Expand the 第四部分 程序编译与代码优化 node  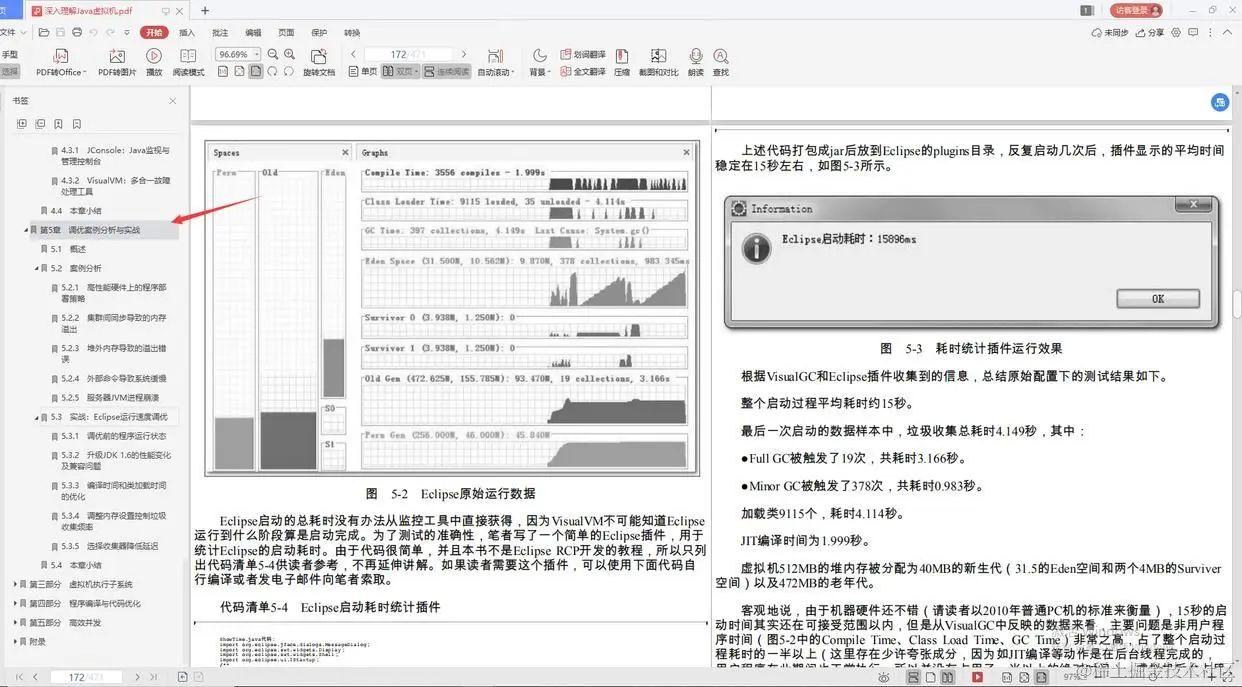pyautogui.click(x=15, y=603)
